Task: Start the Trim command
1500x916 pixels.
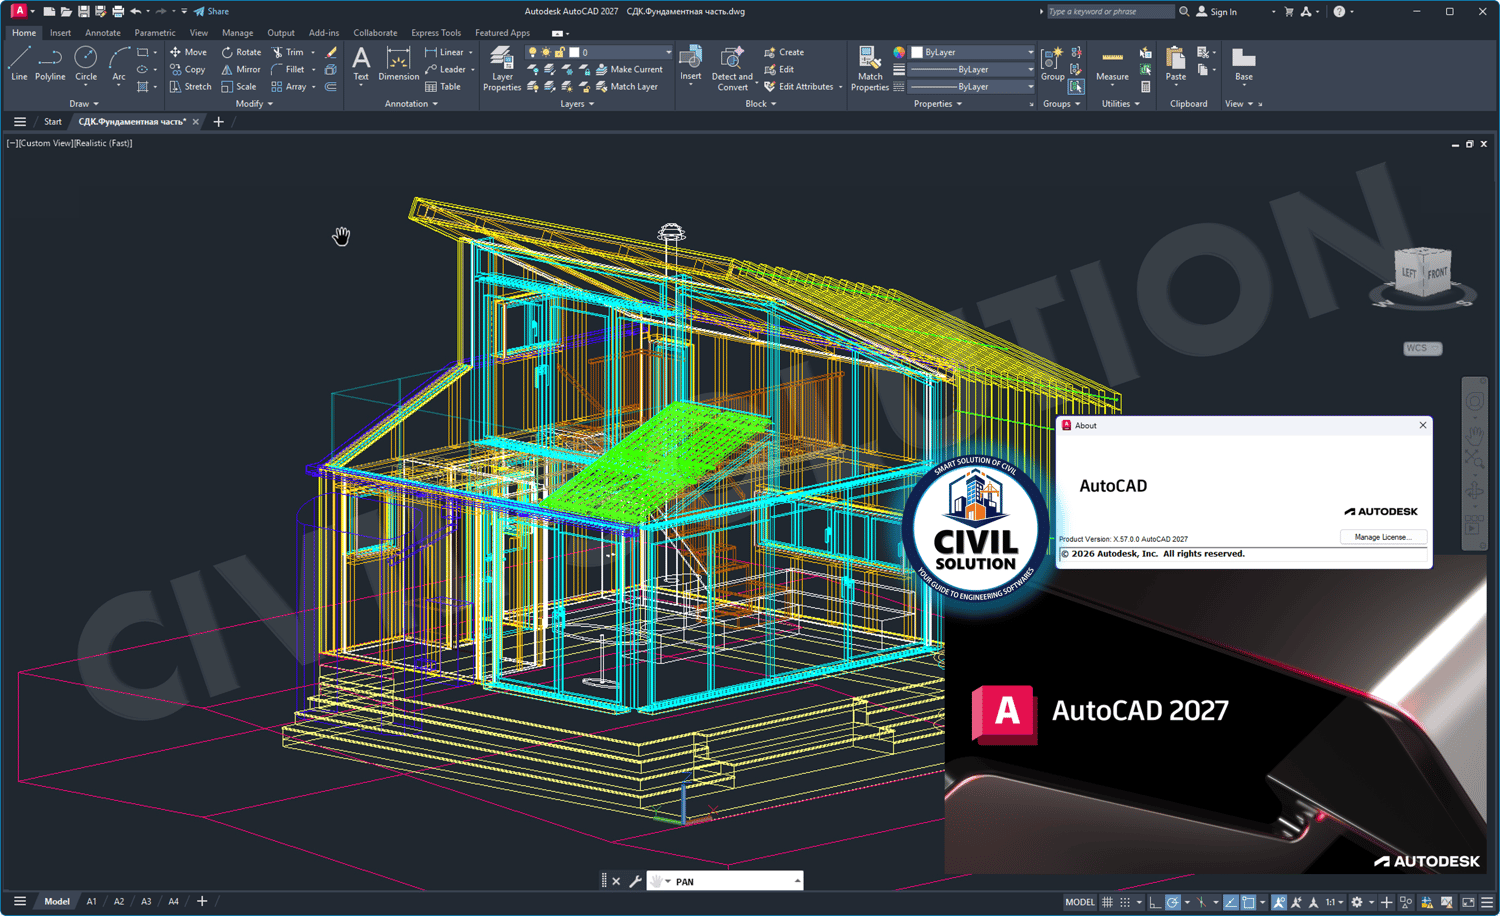Action: tap(288, 52)
